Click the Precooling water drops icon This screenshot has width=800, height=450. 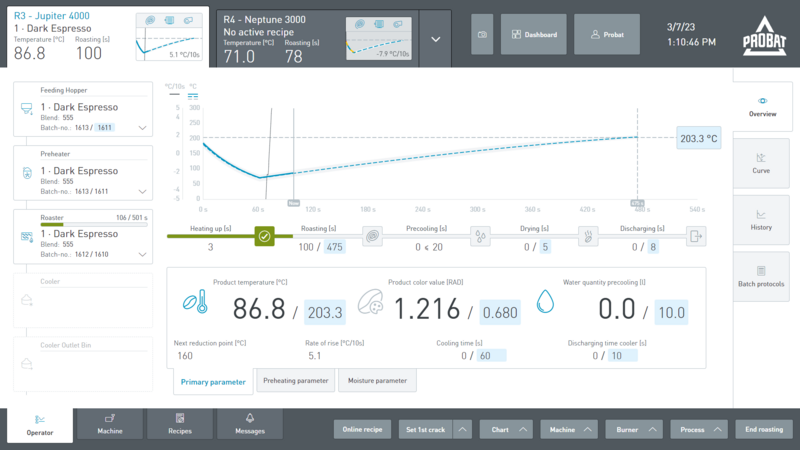pos(481,236)
